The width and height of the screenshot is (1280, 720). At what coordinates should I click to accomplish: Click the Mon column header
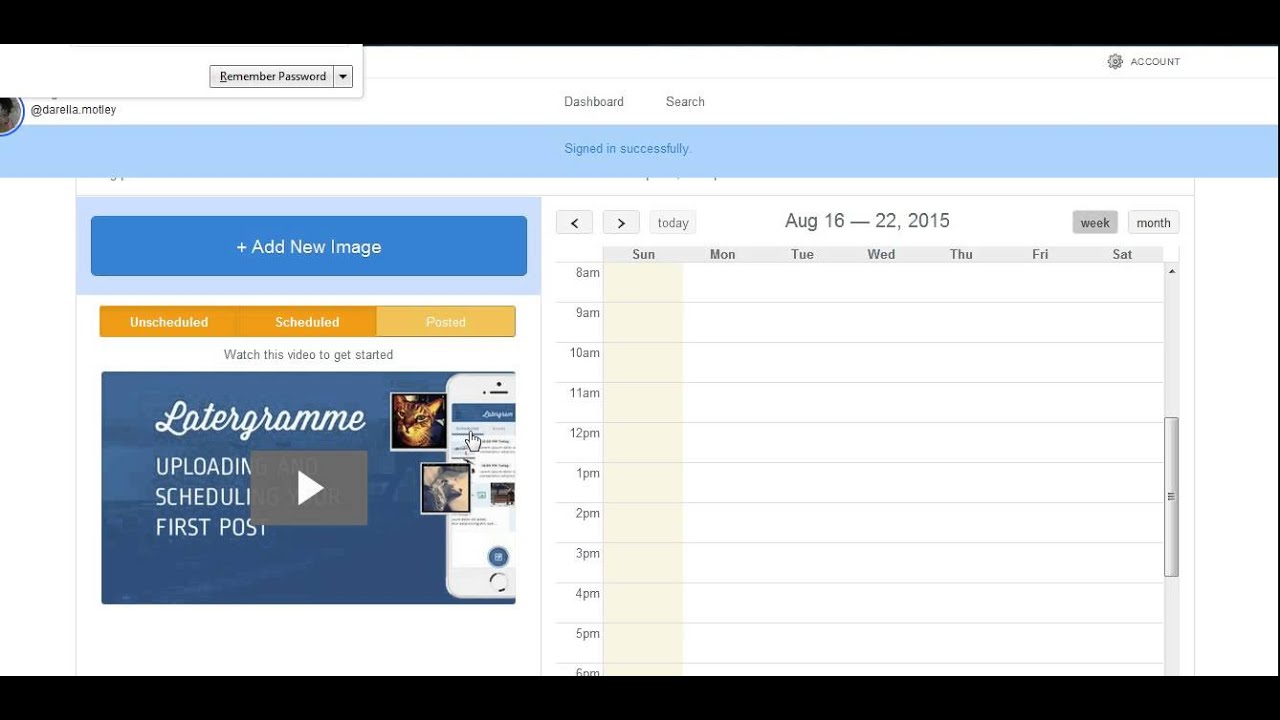(x=722, y=255)
